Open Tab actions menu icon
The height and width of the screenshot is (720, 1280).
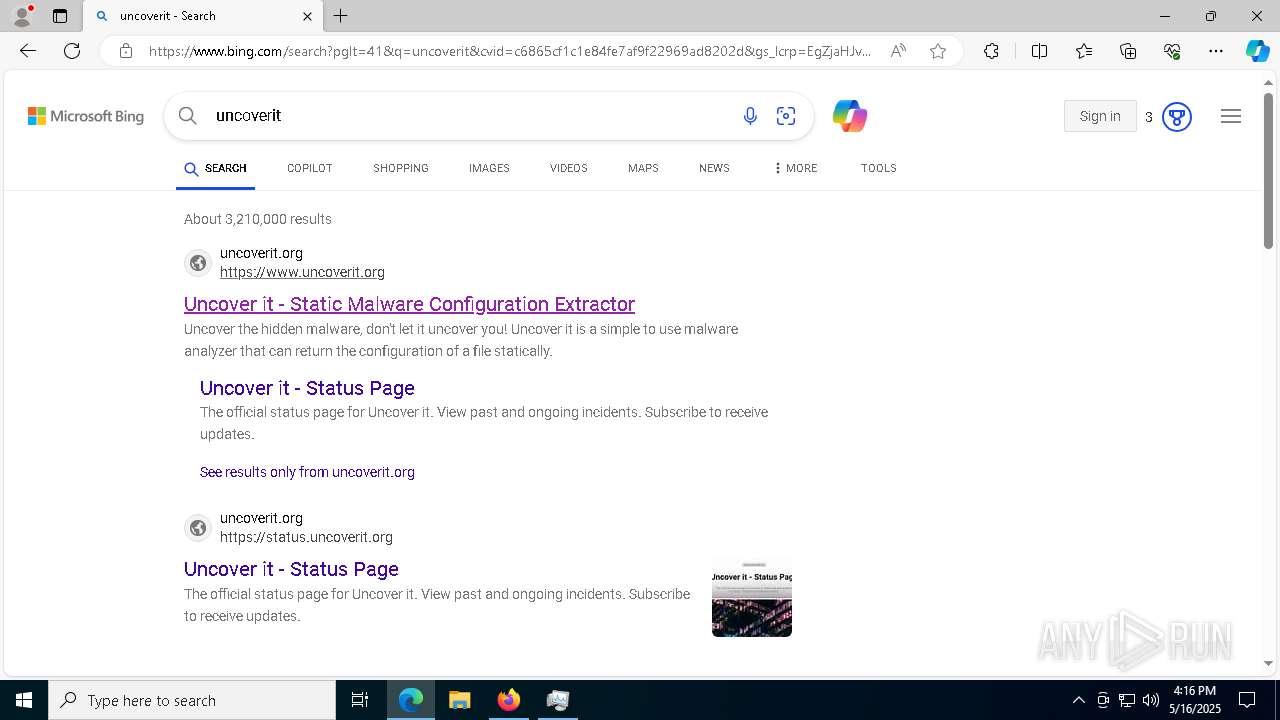tap(60, 16)
